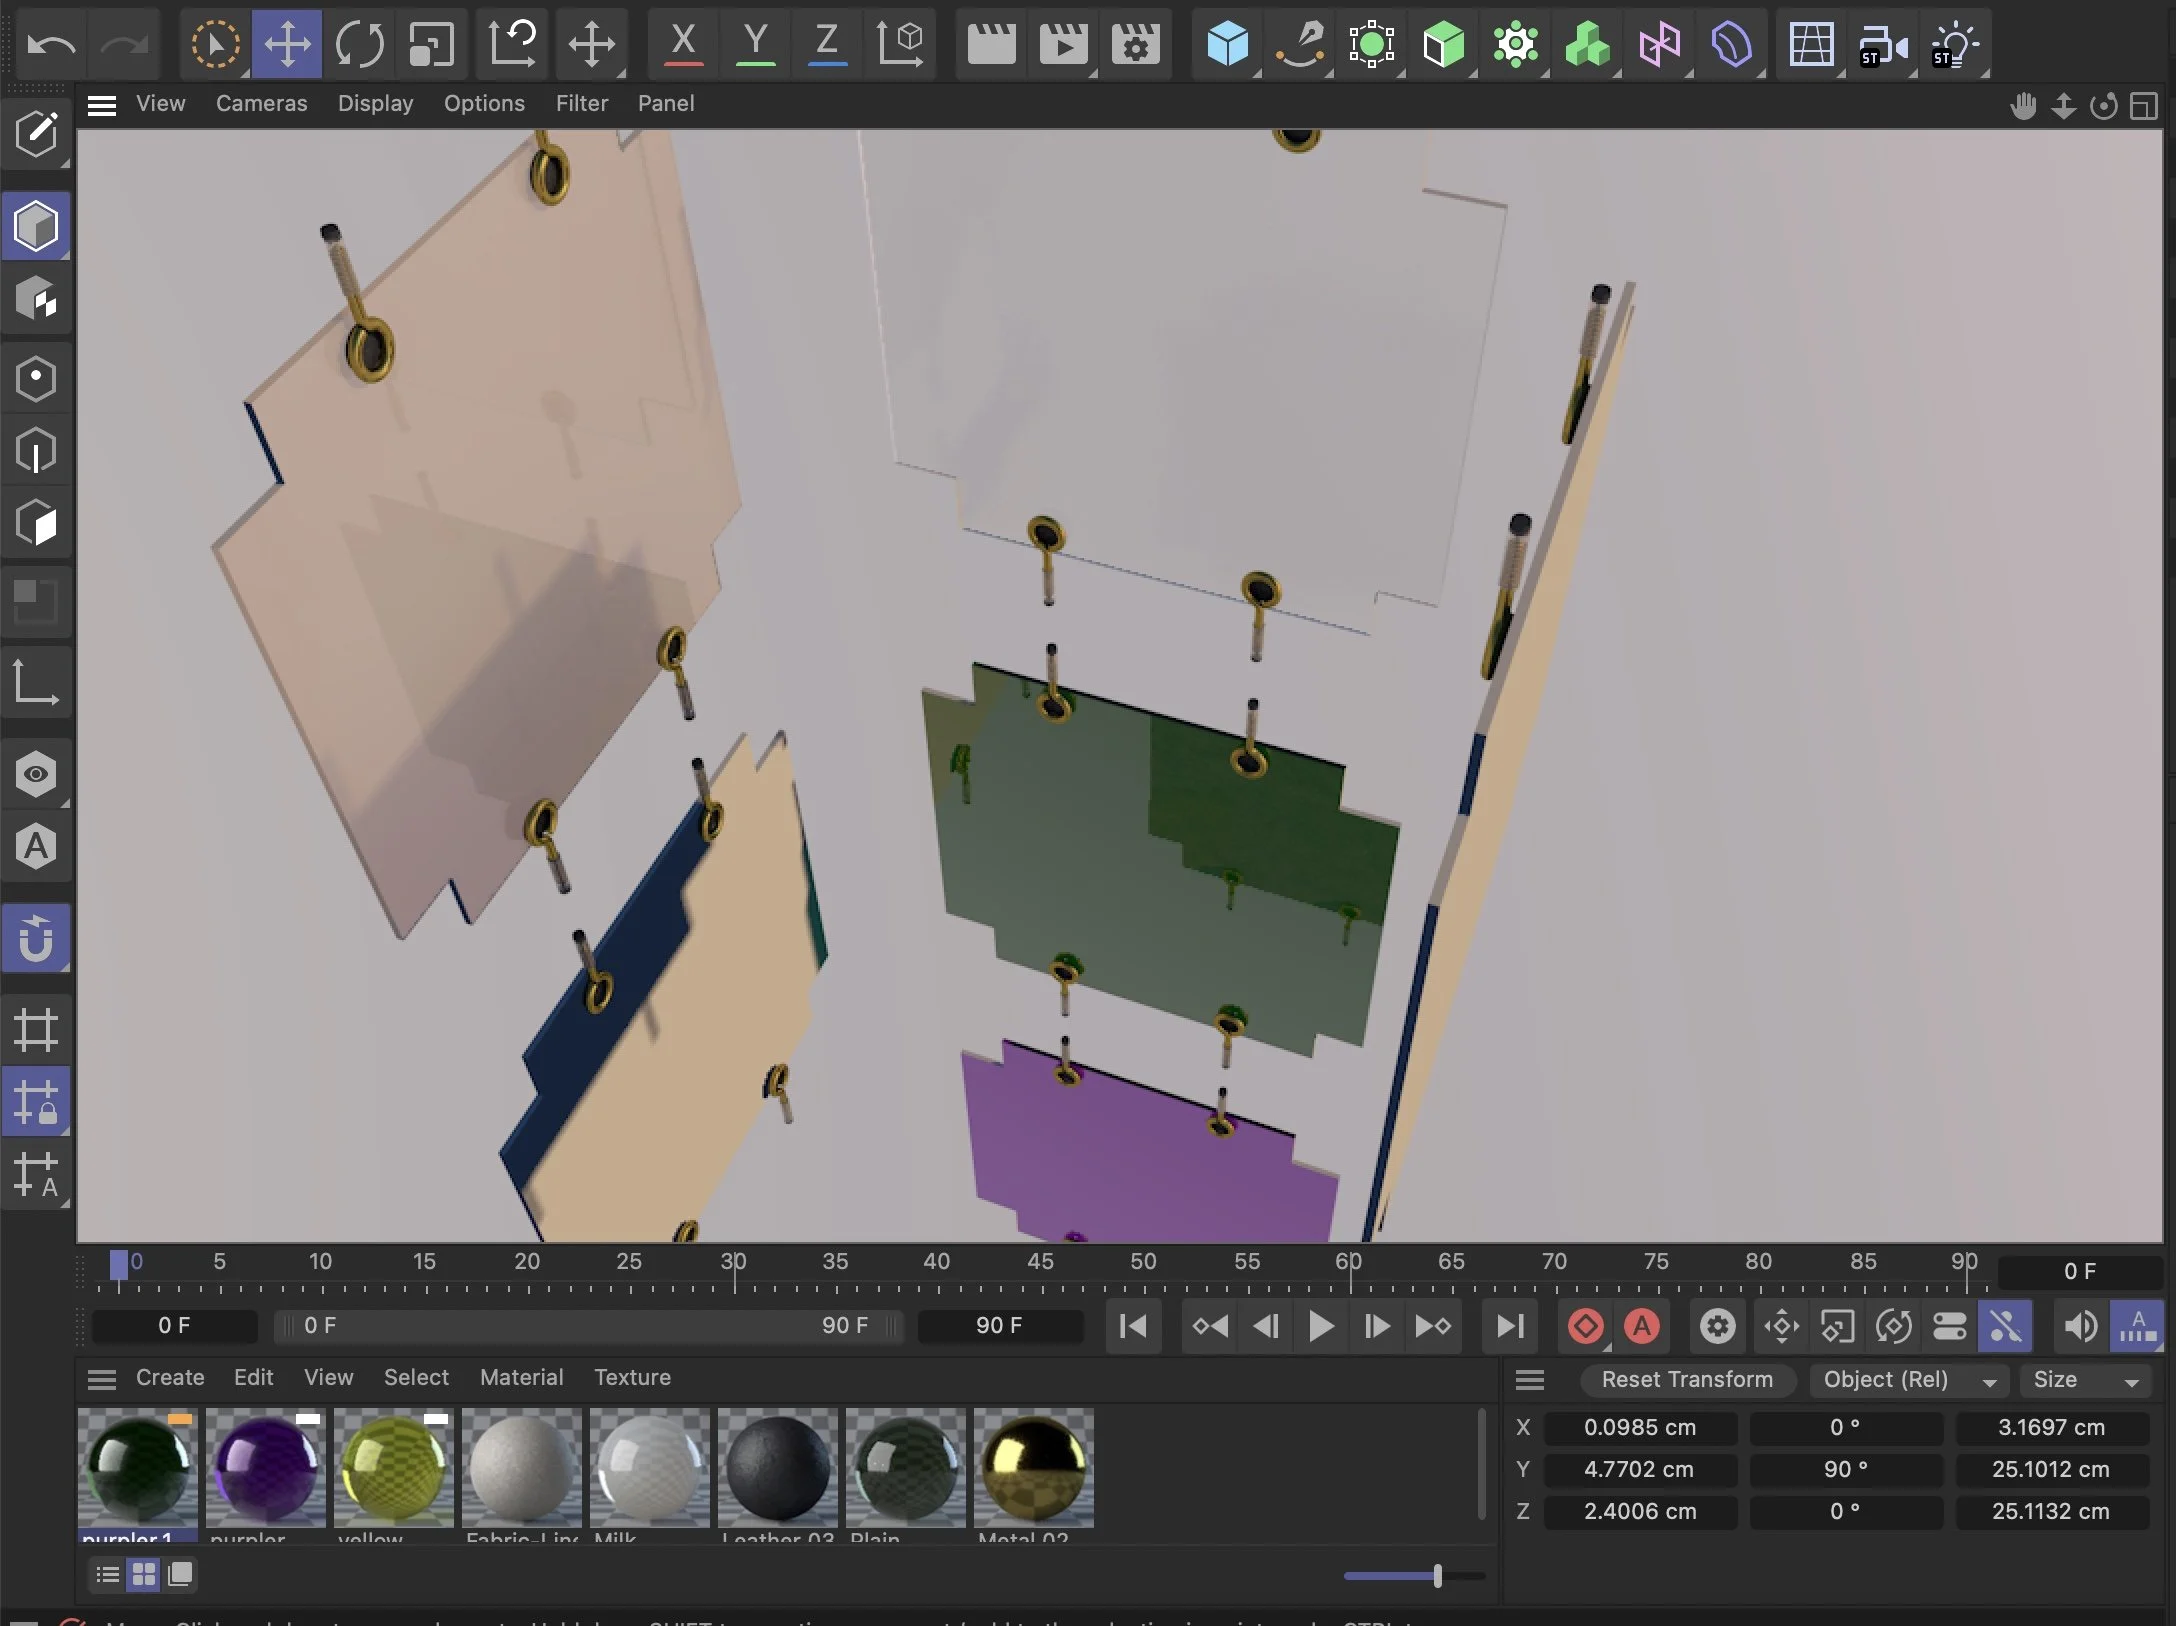Add a floor grid object
This screenshot has width=2176, height=1626.
coord(1811,44)
